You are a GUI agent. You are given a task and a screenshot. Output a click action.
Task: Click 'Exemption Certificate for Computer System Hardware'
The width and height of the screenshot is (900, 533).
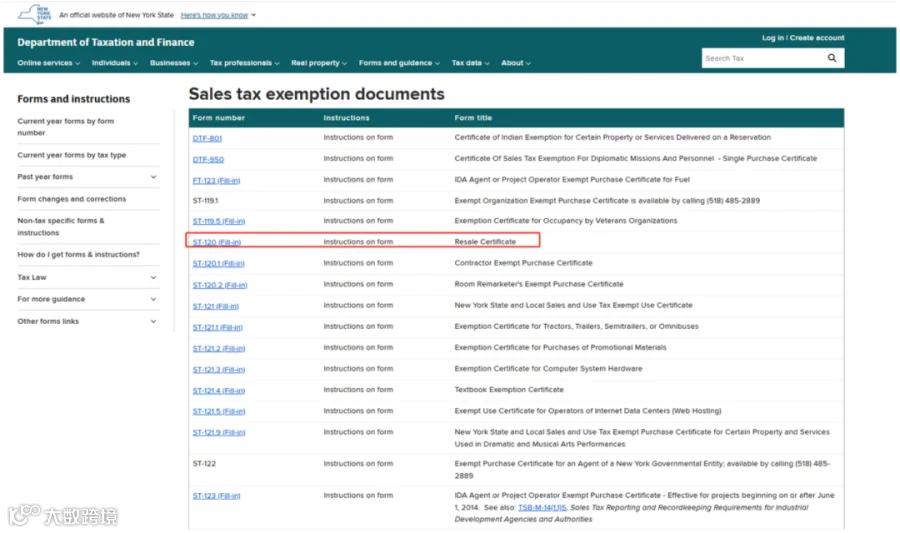pos(548,368)
